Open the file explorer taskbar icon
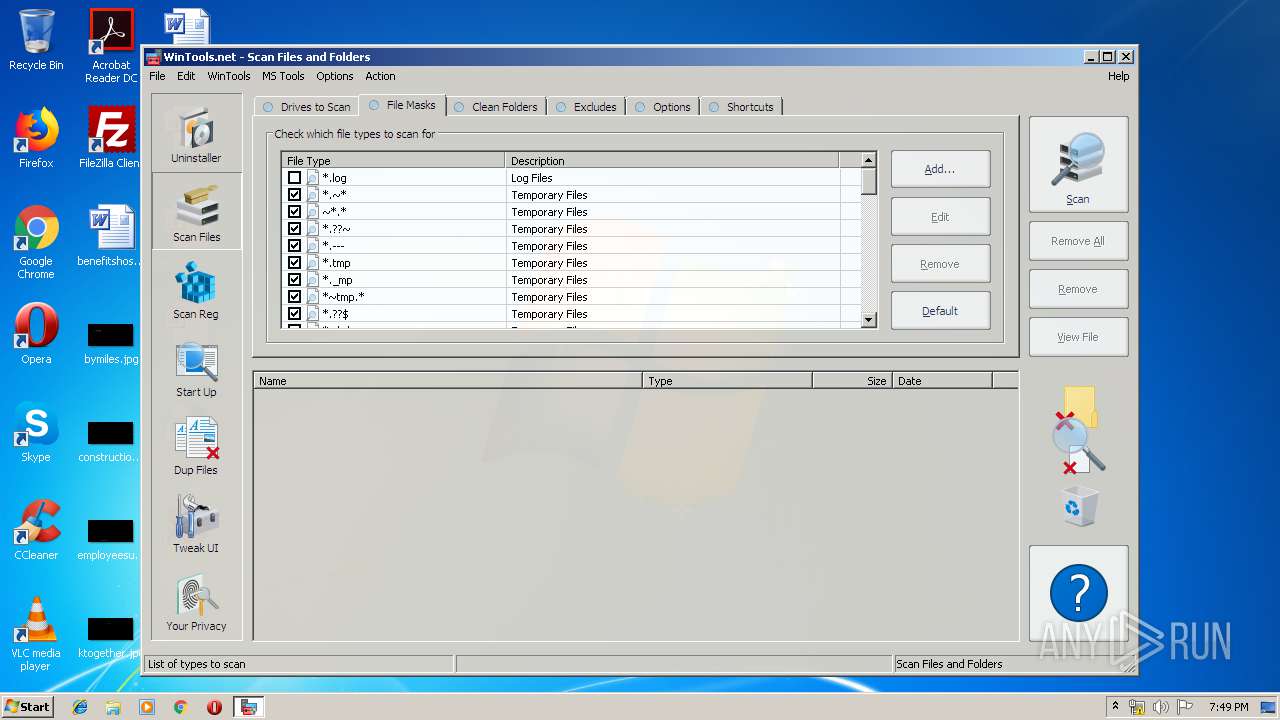This screenshot has height=720, width=1280. pos(113,707)
